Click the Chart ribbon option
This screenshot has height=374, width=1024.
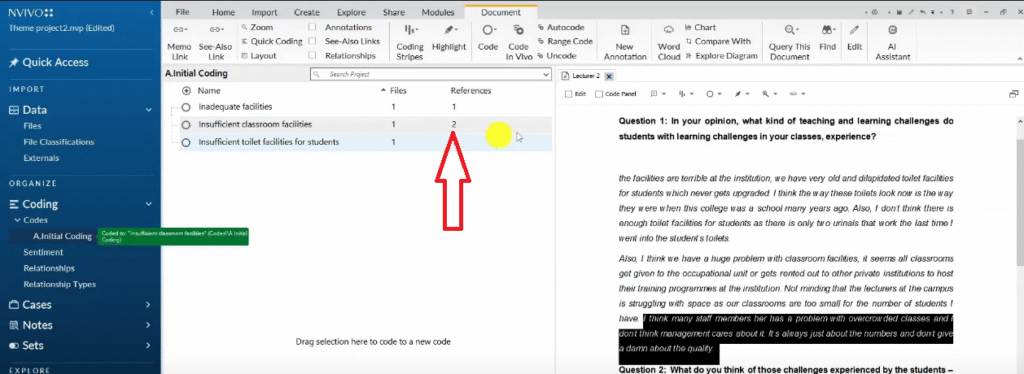pyautogui.click(x=700, y=27)
